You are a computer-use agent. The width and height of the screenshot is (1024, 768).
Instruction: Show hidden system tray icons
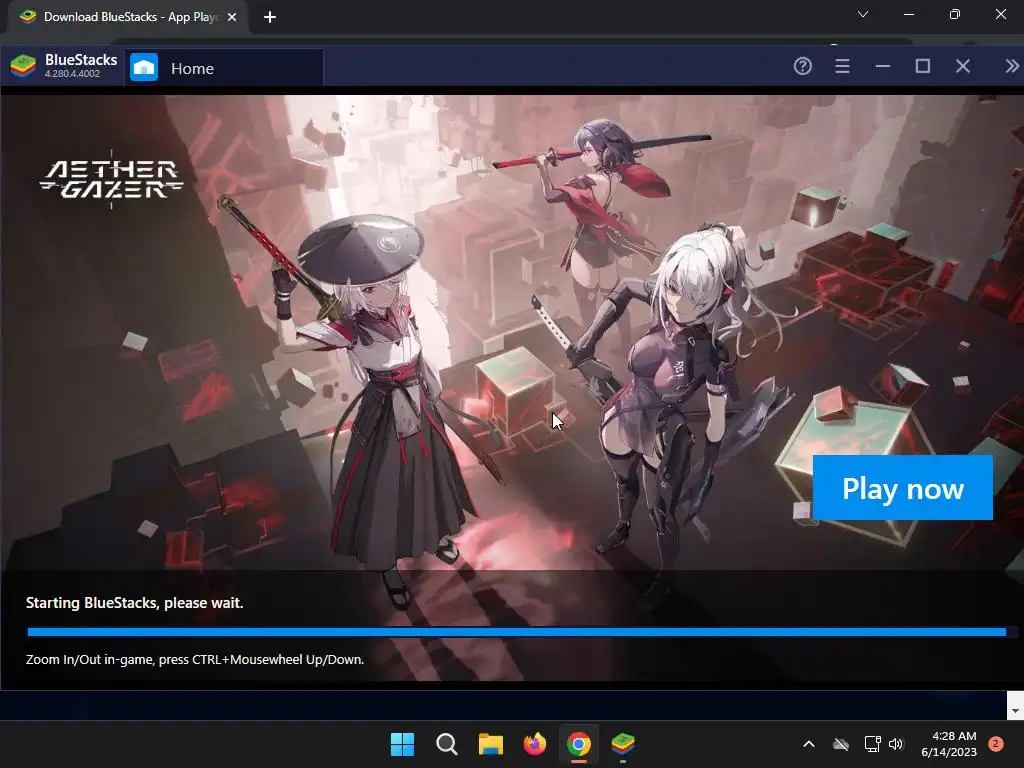tap(808, 744)
